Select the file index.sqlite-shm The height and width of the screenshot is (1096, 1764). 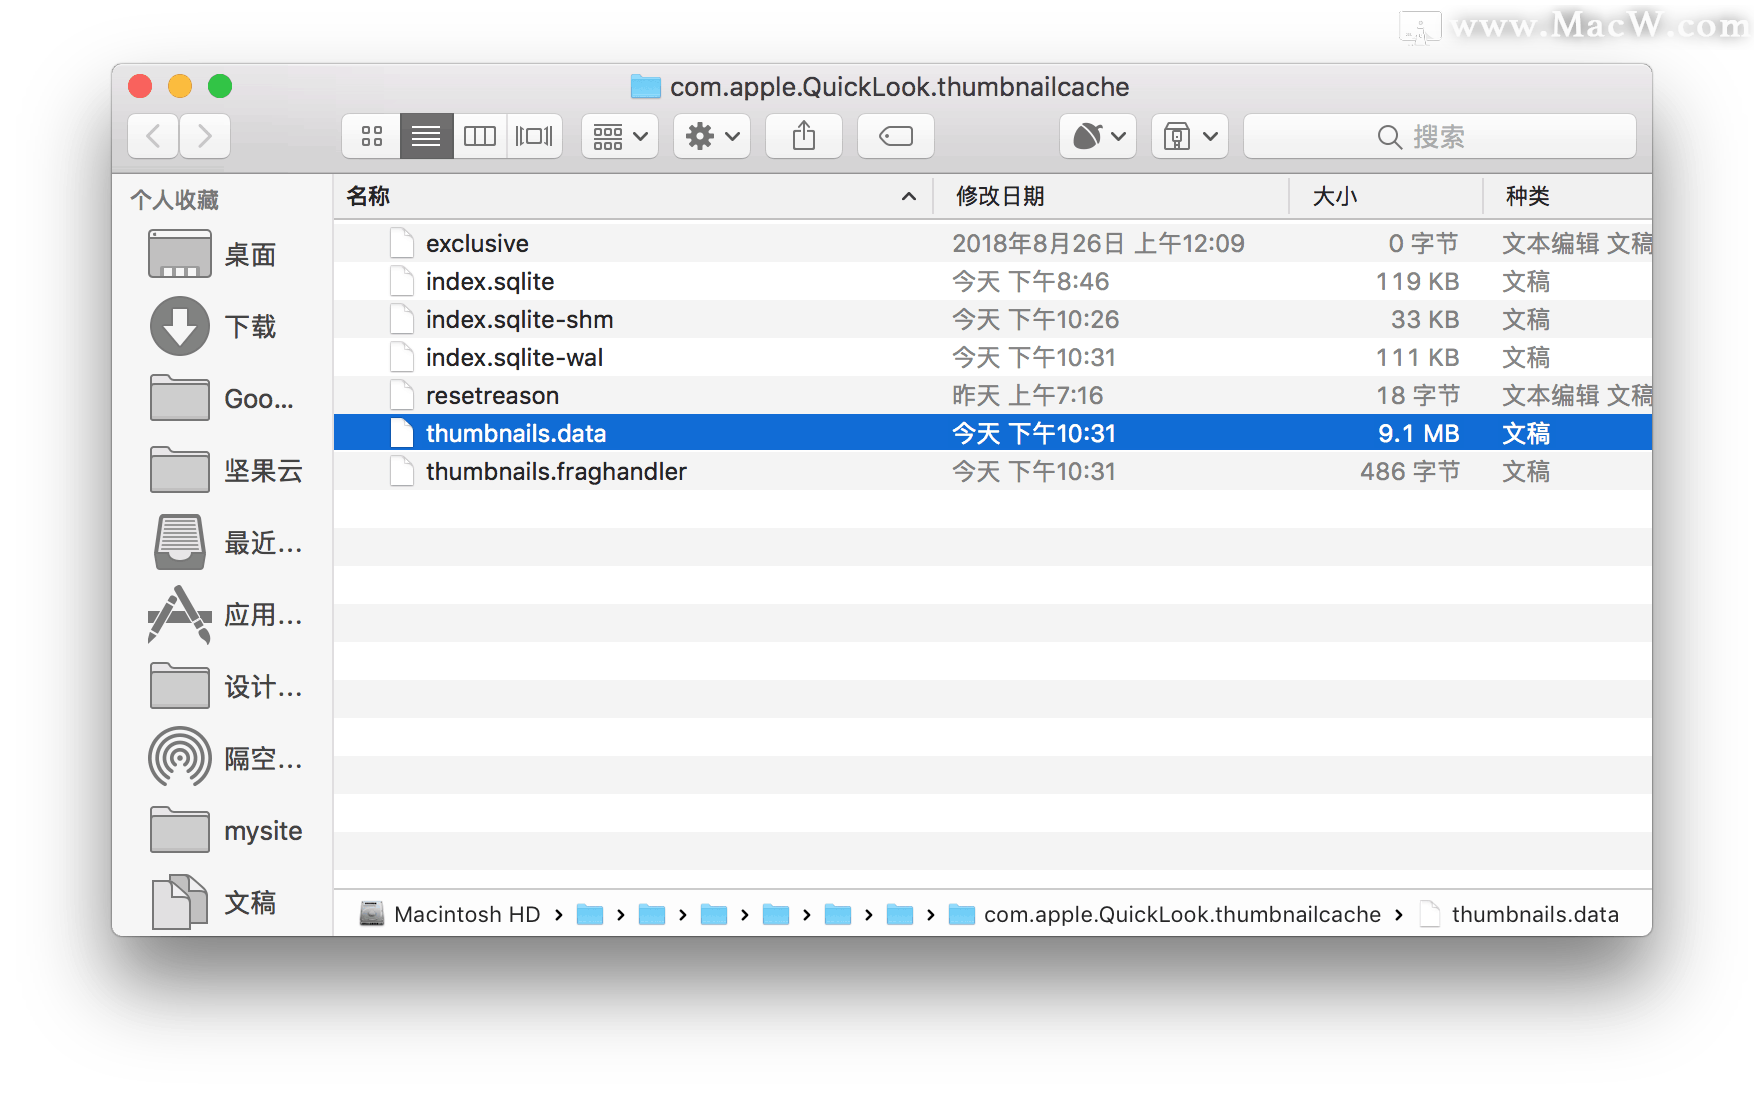tap(993, 319)
